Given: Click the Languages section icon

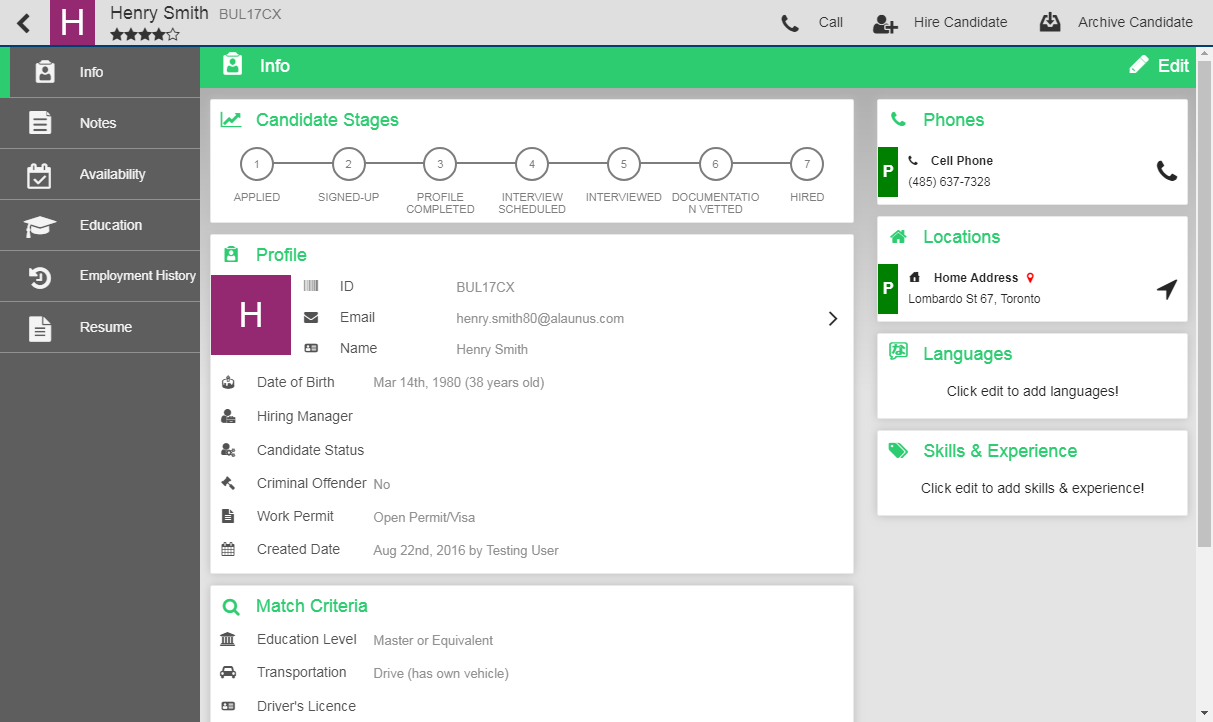Looking at the screenshot, I should [x=898, y=351].
